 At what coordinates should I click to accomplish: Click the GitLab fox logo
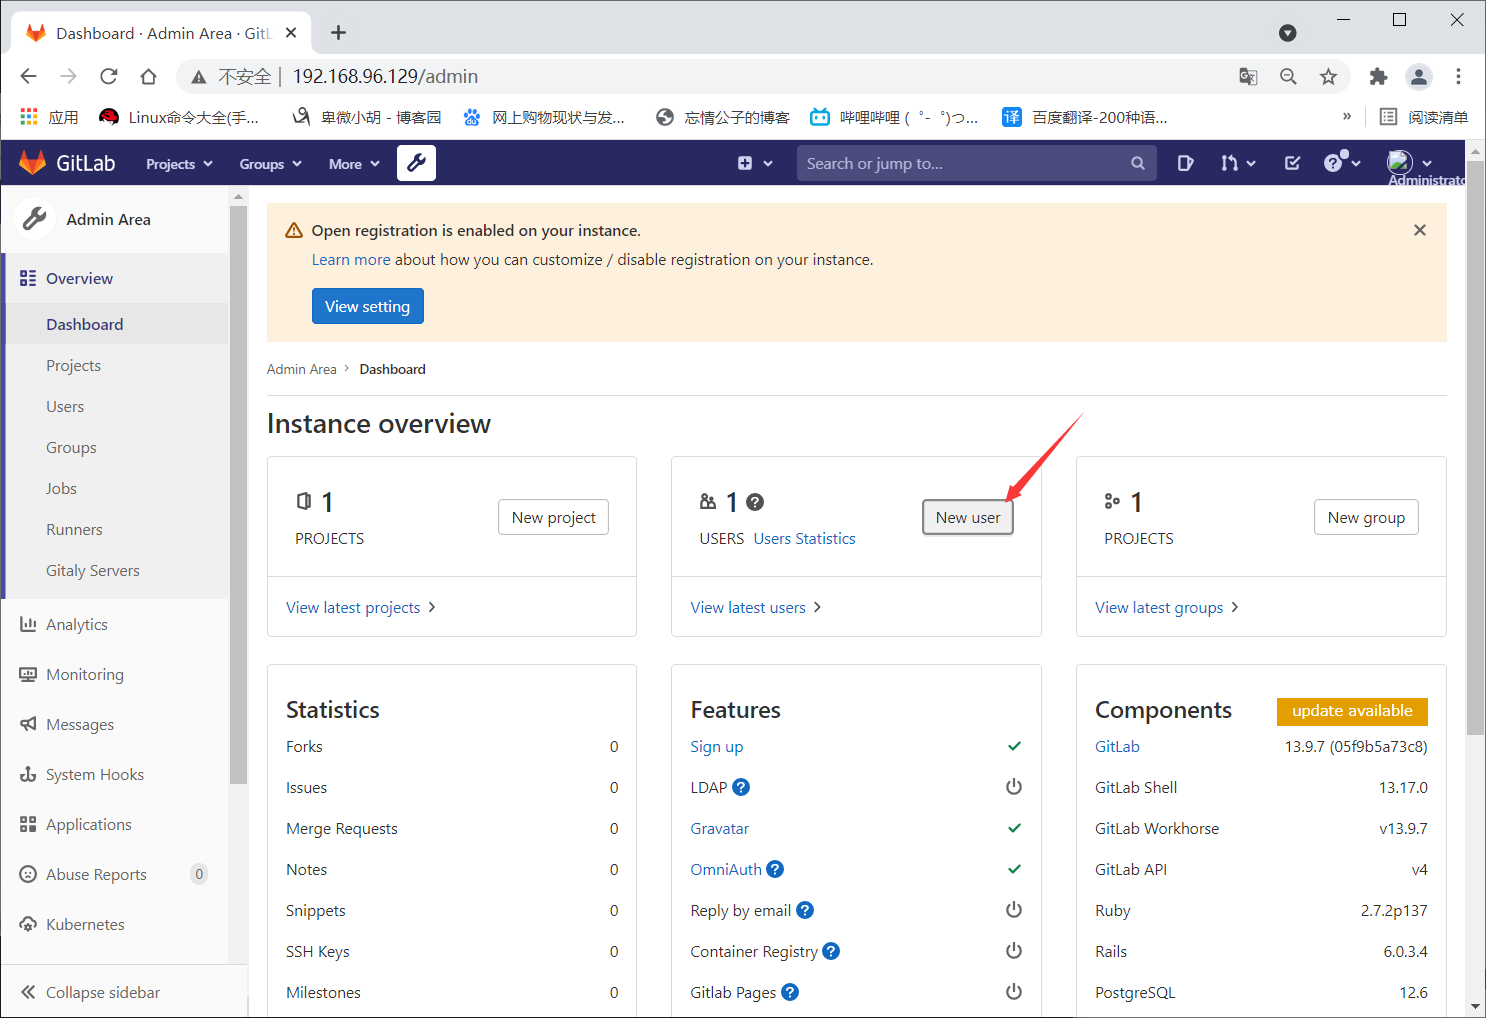[x=33, y=163]
